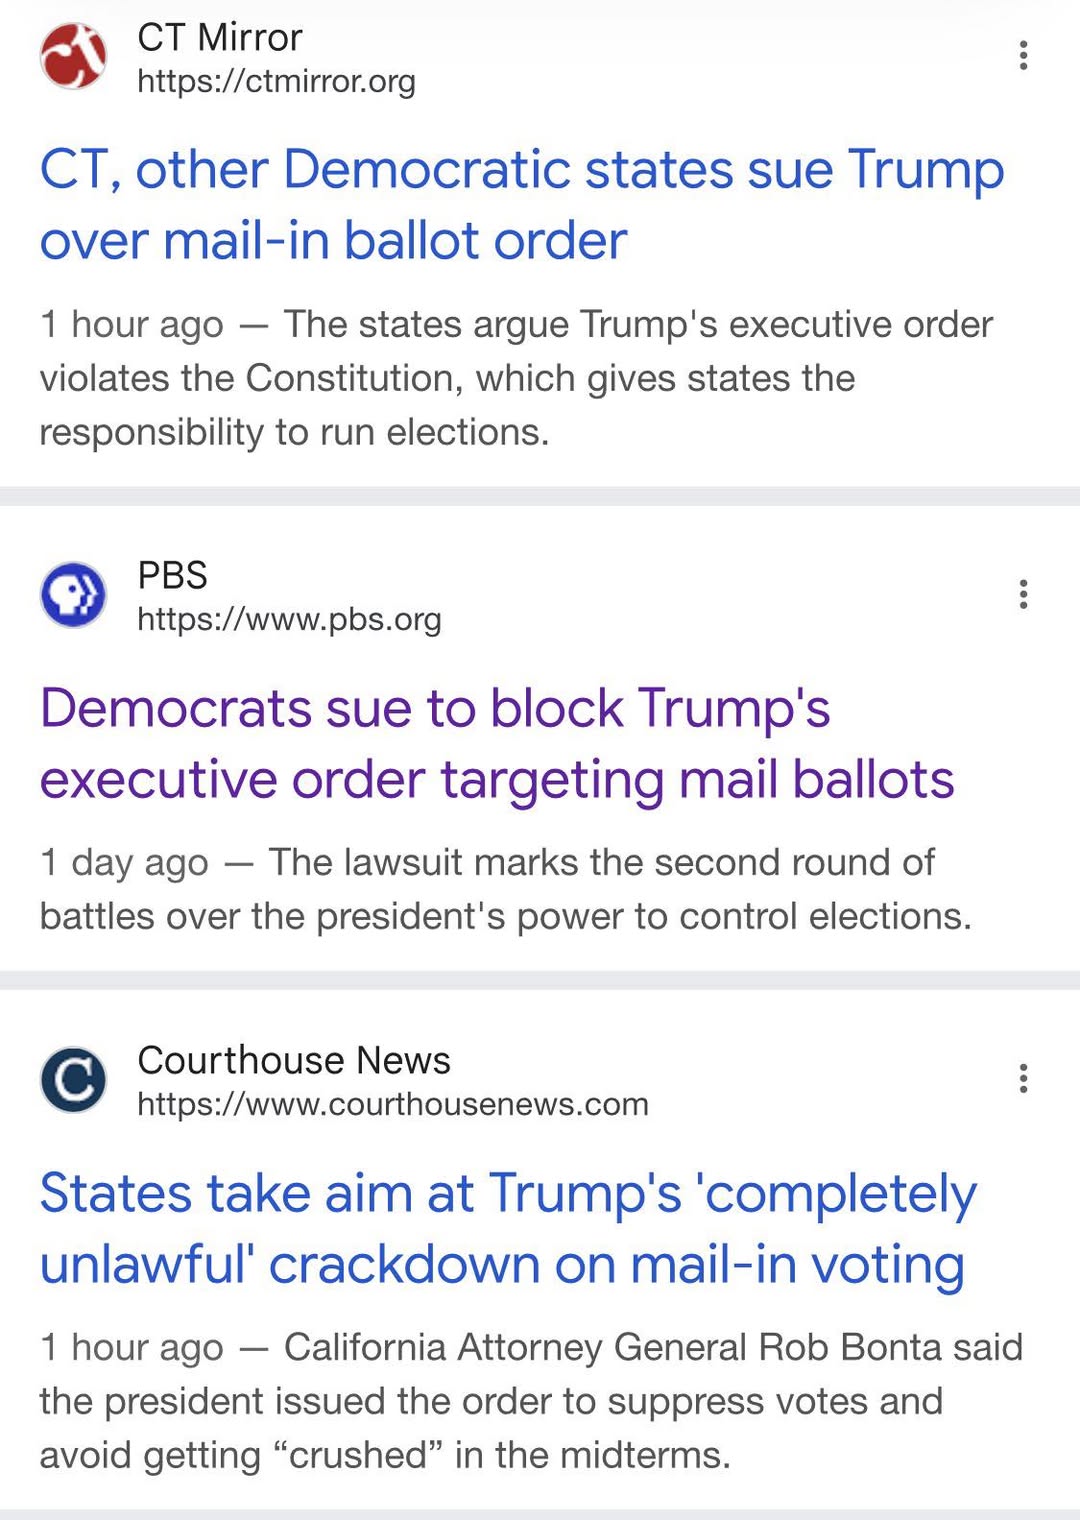Select the 'CT Mirror' site name
1080x1520 pixels.
[x=219, y=38]
